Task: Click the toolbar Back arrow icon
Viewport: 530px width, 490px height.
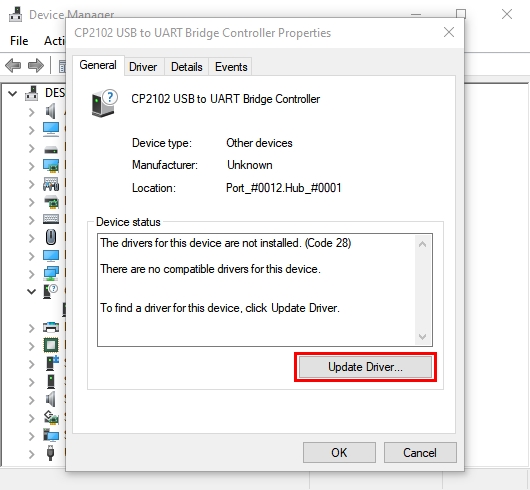Action: [13, 65]
